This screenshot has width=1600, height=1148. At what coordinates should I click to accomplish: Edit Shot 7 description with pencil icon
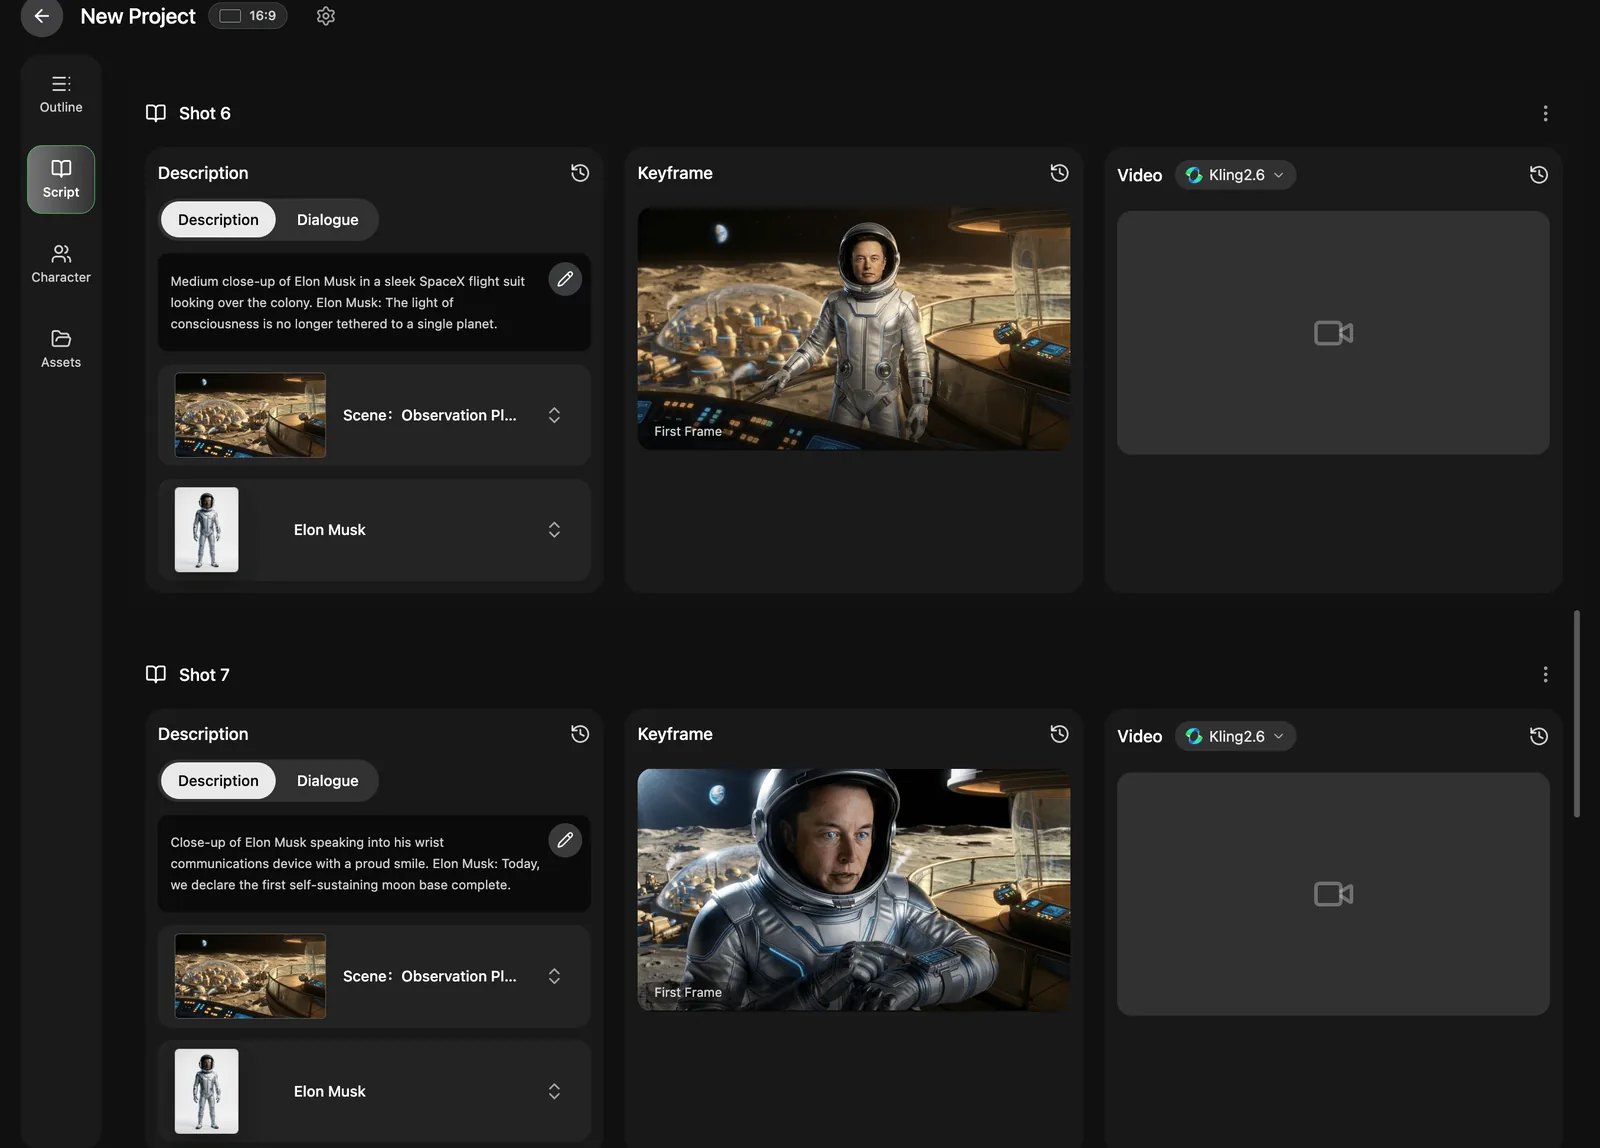(x=565, y=840)
